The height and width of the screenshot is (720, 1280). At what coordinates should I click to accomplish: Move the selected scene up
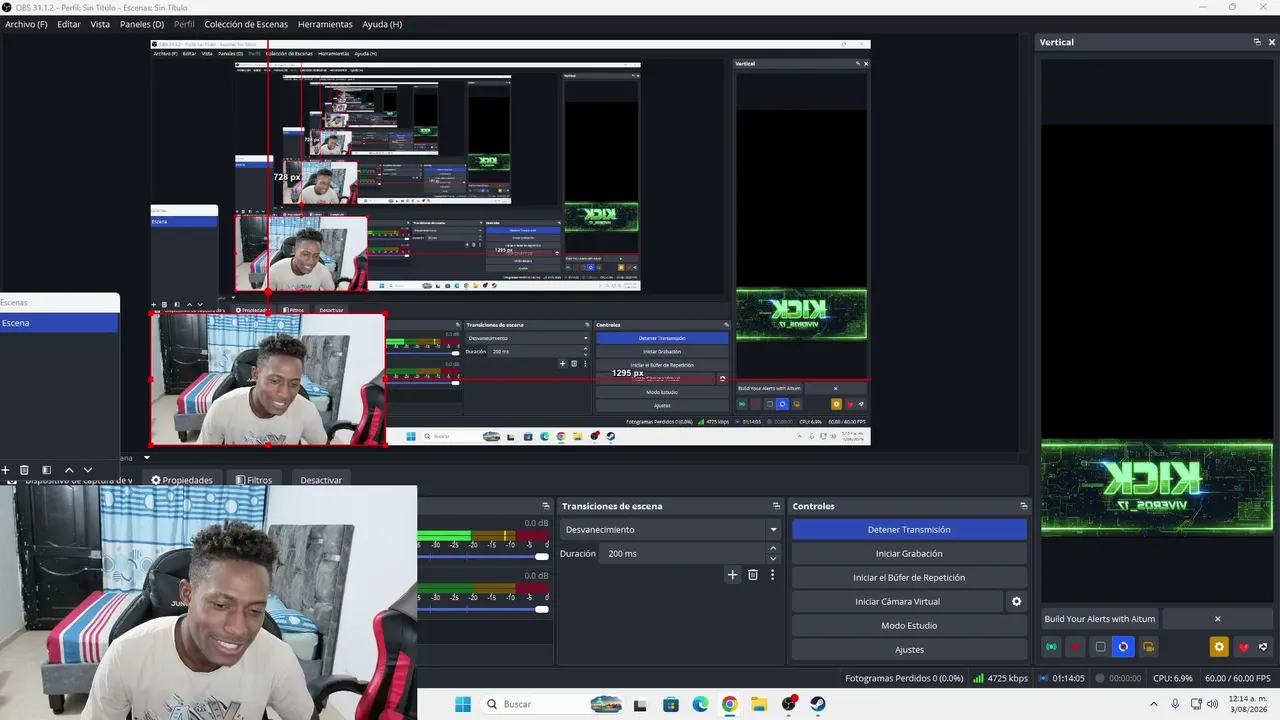[69, 470]
